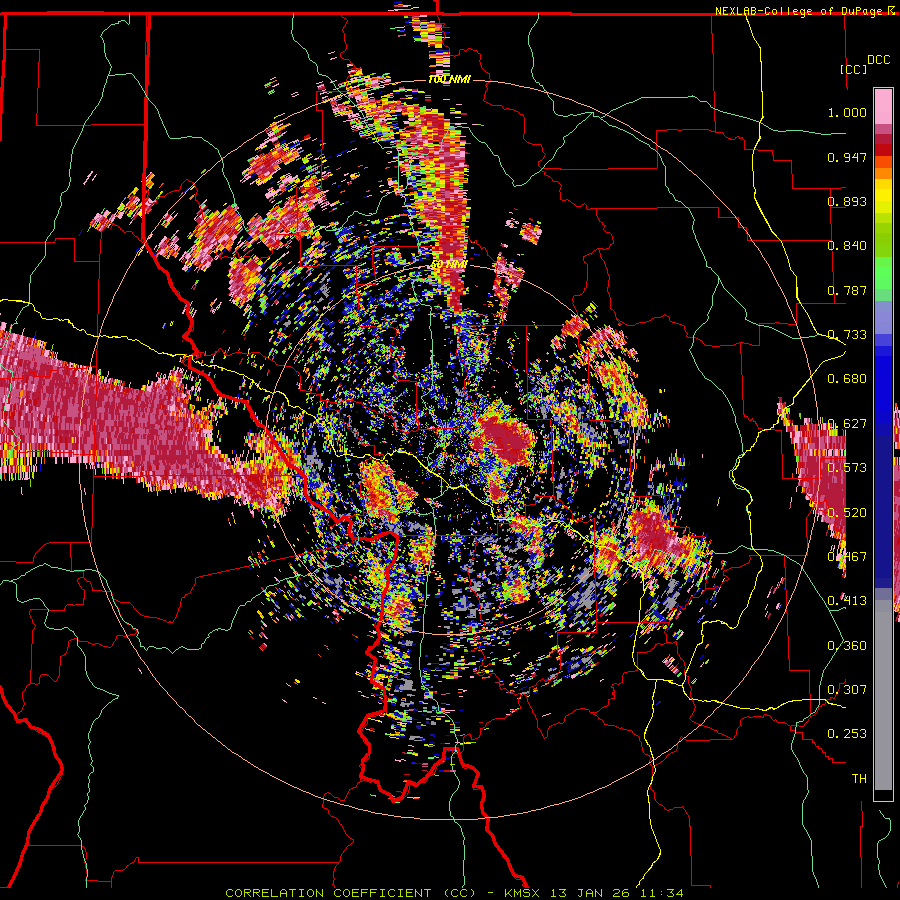Click the 0.787 color scale value
900x900 pixels.
click(847, 290)
